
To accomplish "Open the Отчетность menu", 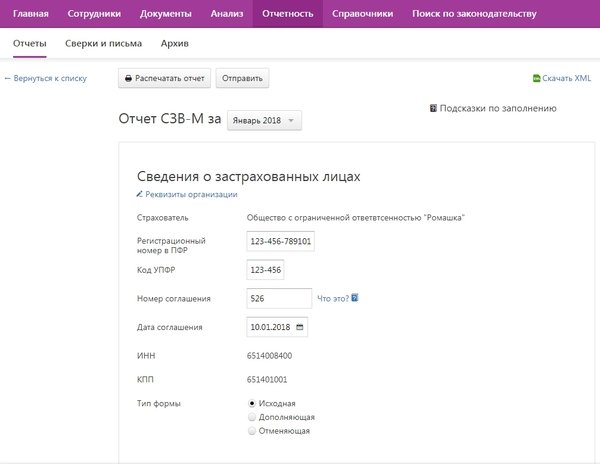I will click(x=287, y=14).
